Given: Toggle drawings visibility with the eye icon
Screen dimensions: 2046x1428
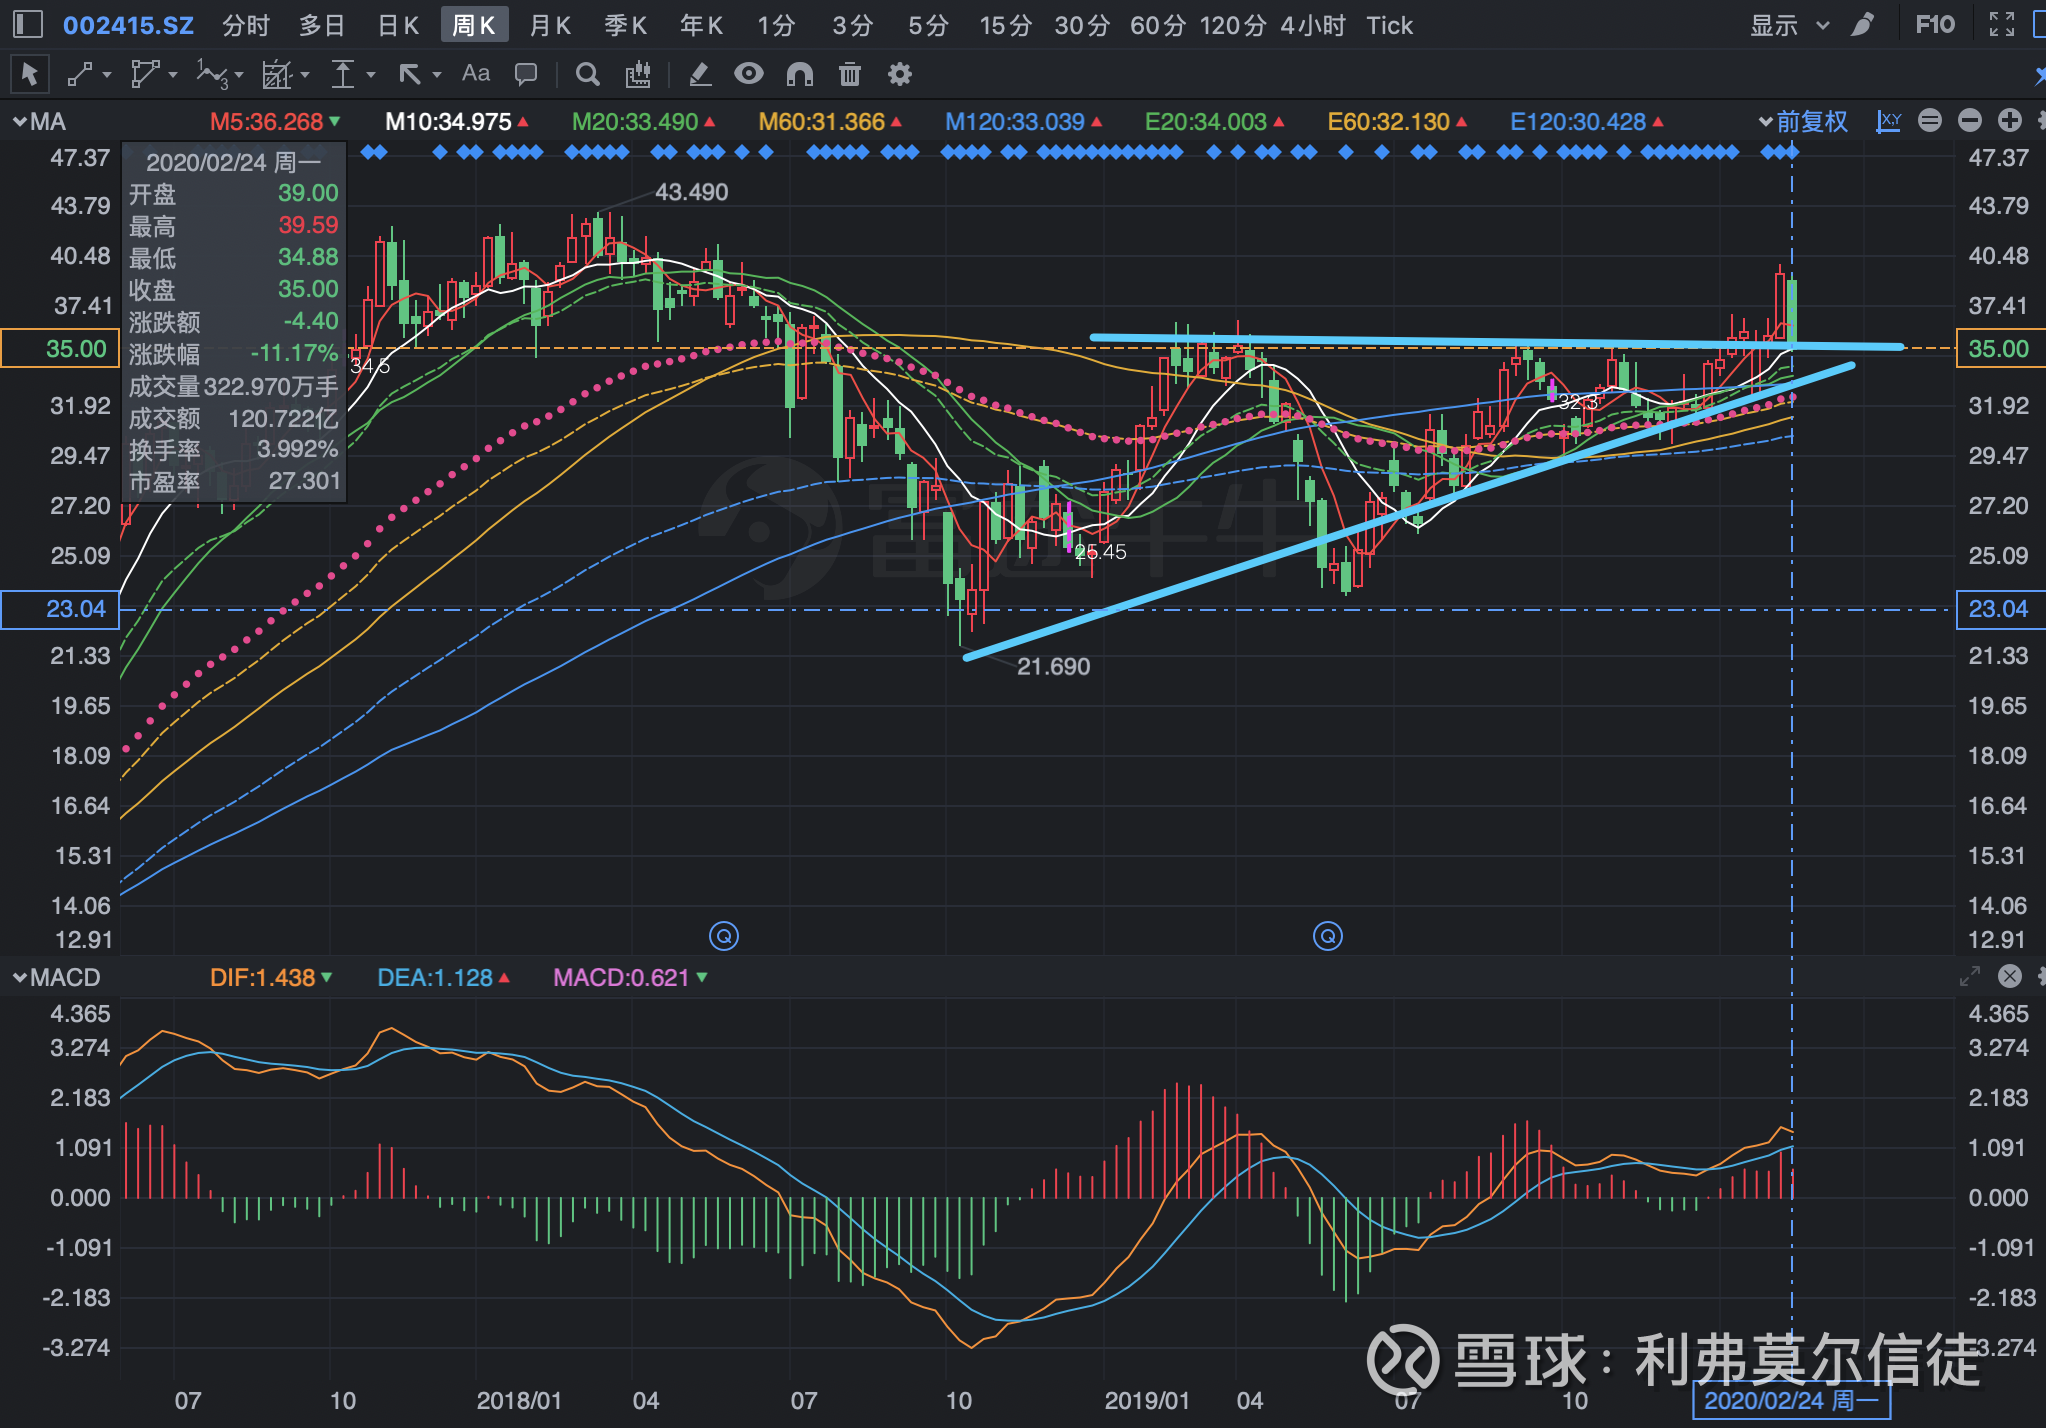Looking at the screenshot, I should pyautogui.click(x=749, y=73).
